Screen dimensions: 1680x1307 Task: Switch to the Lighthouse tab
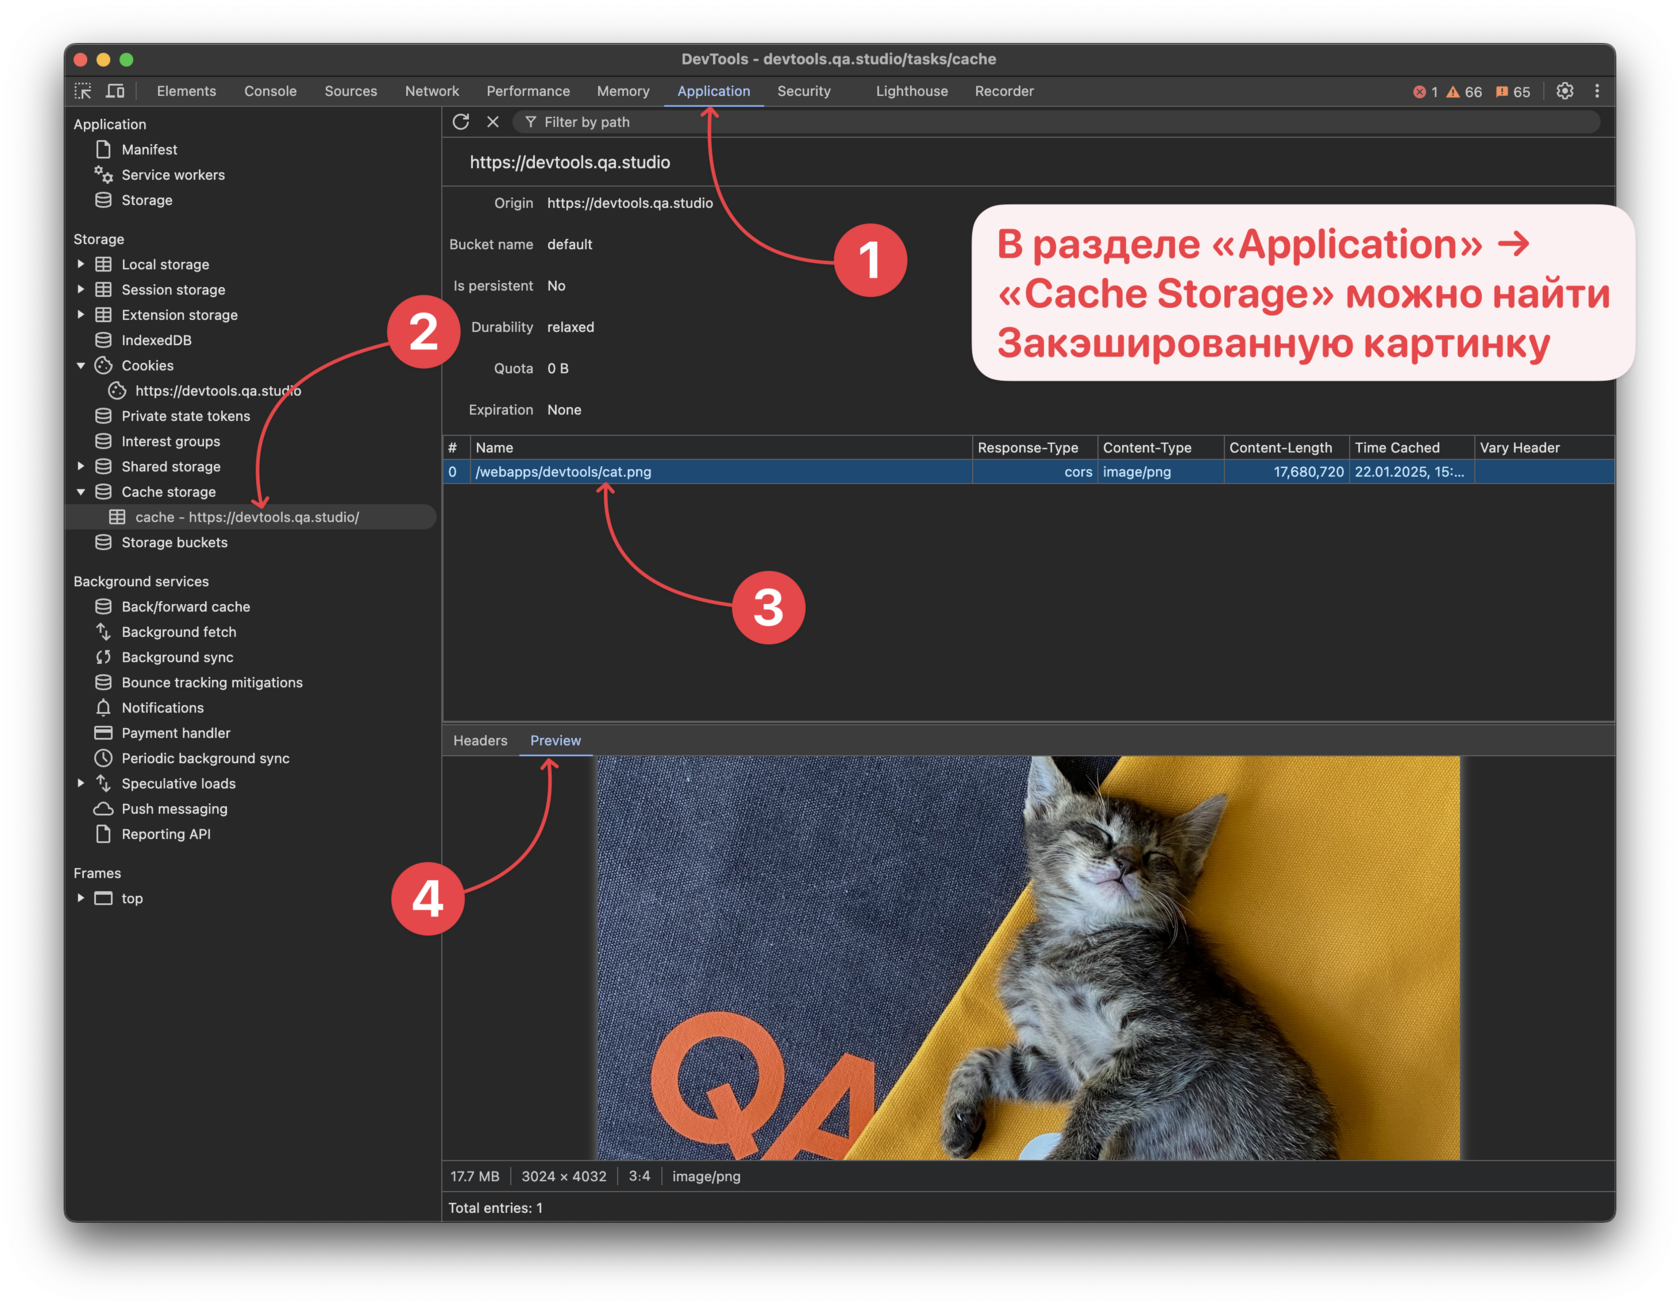point(912,91)
